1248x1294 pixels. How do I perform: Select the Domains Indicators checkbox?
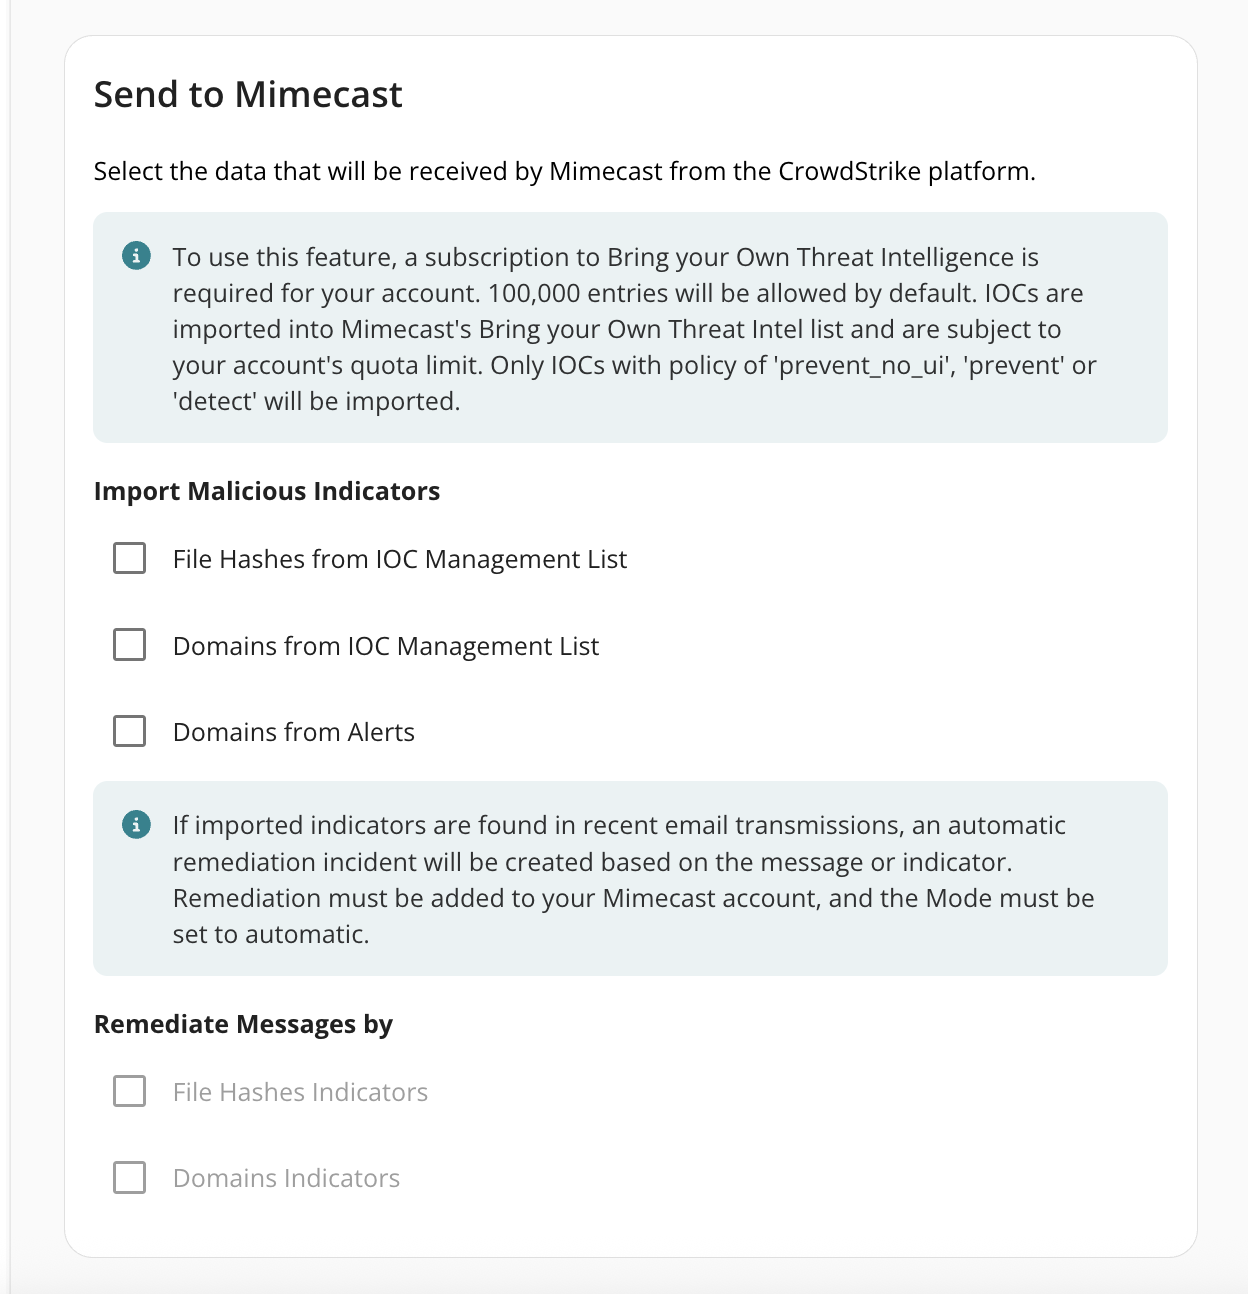pos(130,1177)
